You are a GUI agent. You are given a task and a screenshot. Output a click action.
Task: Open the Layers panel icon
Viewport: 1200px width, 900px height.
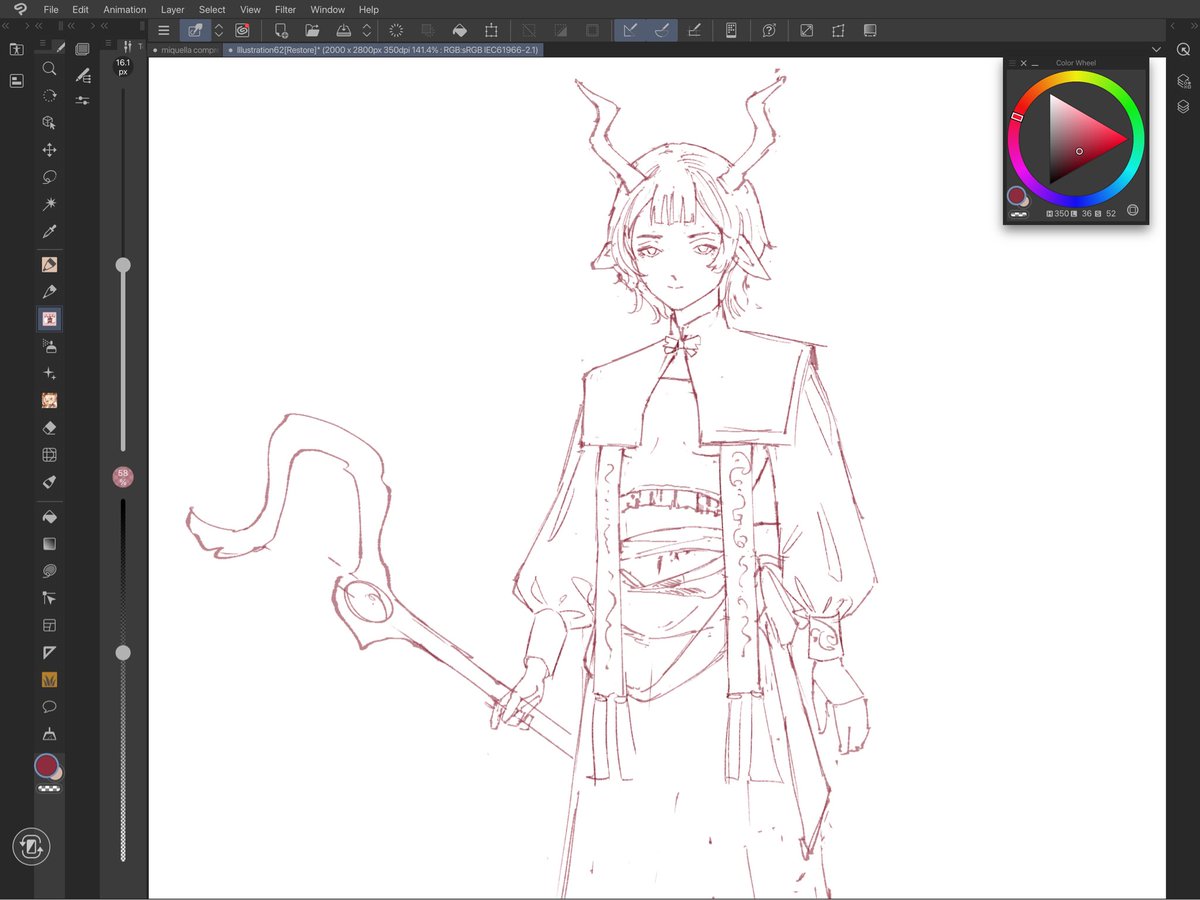pyautogui.click(x=1183, y=106)
